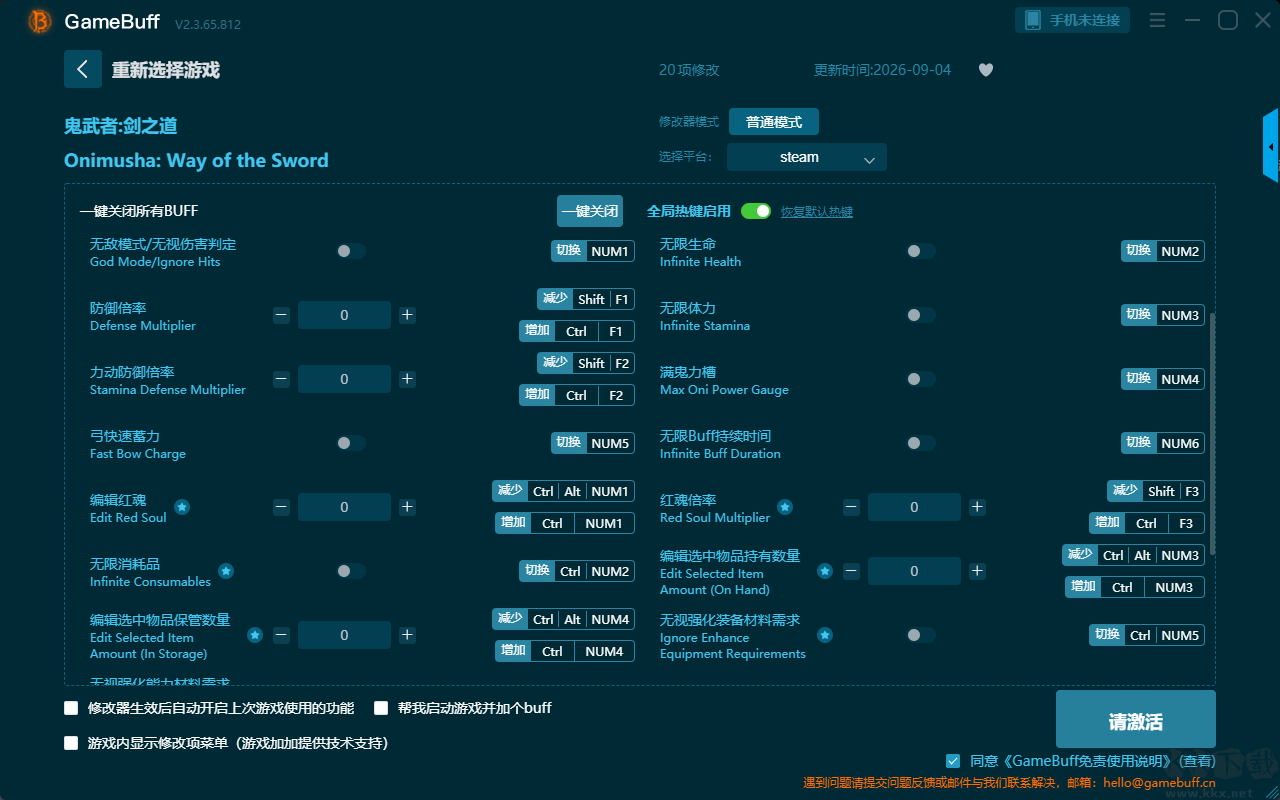
Task: Toggle Fast Bow Charge switch
Action: tap(351, 443)
